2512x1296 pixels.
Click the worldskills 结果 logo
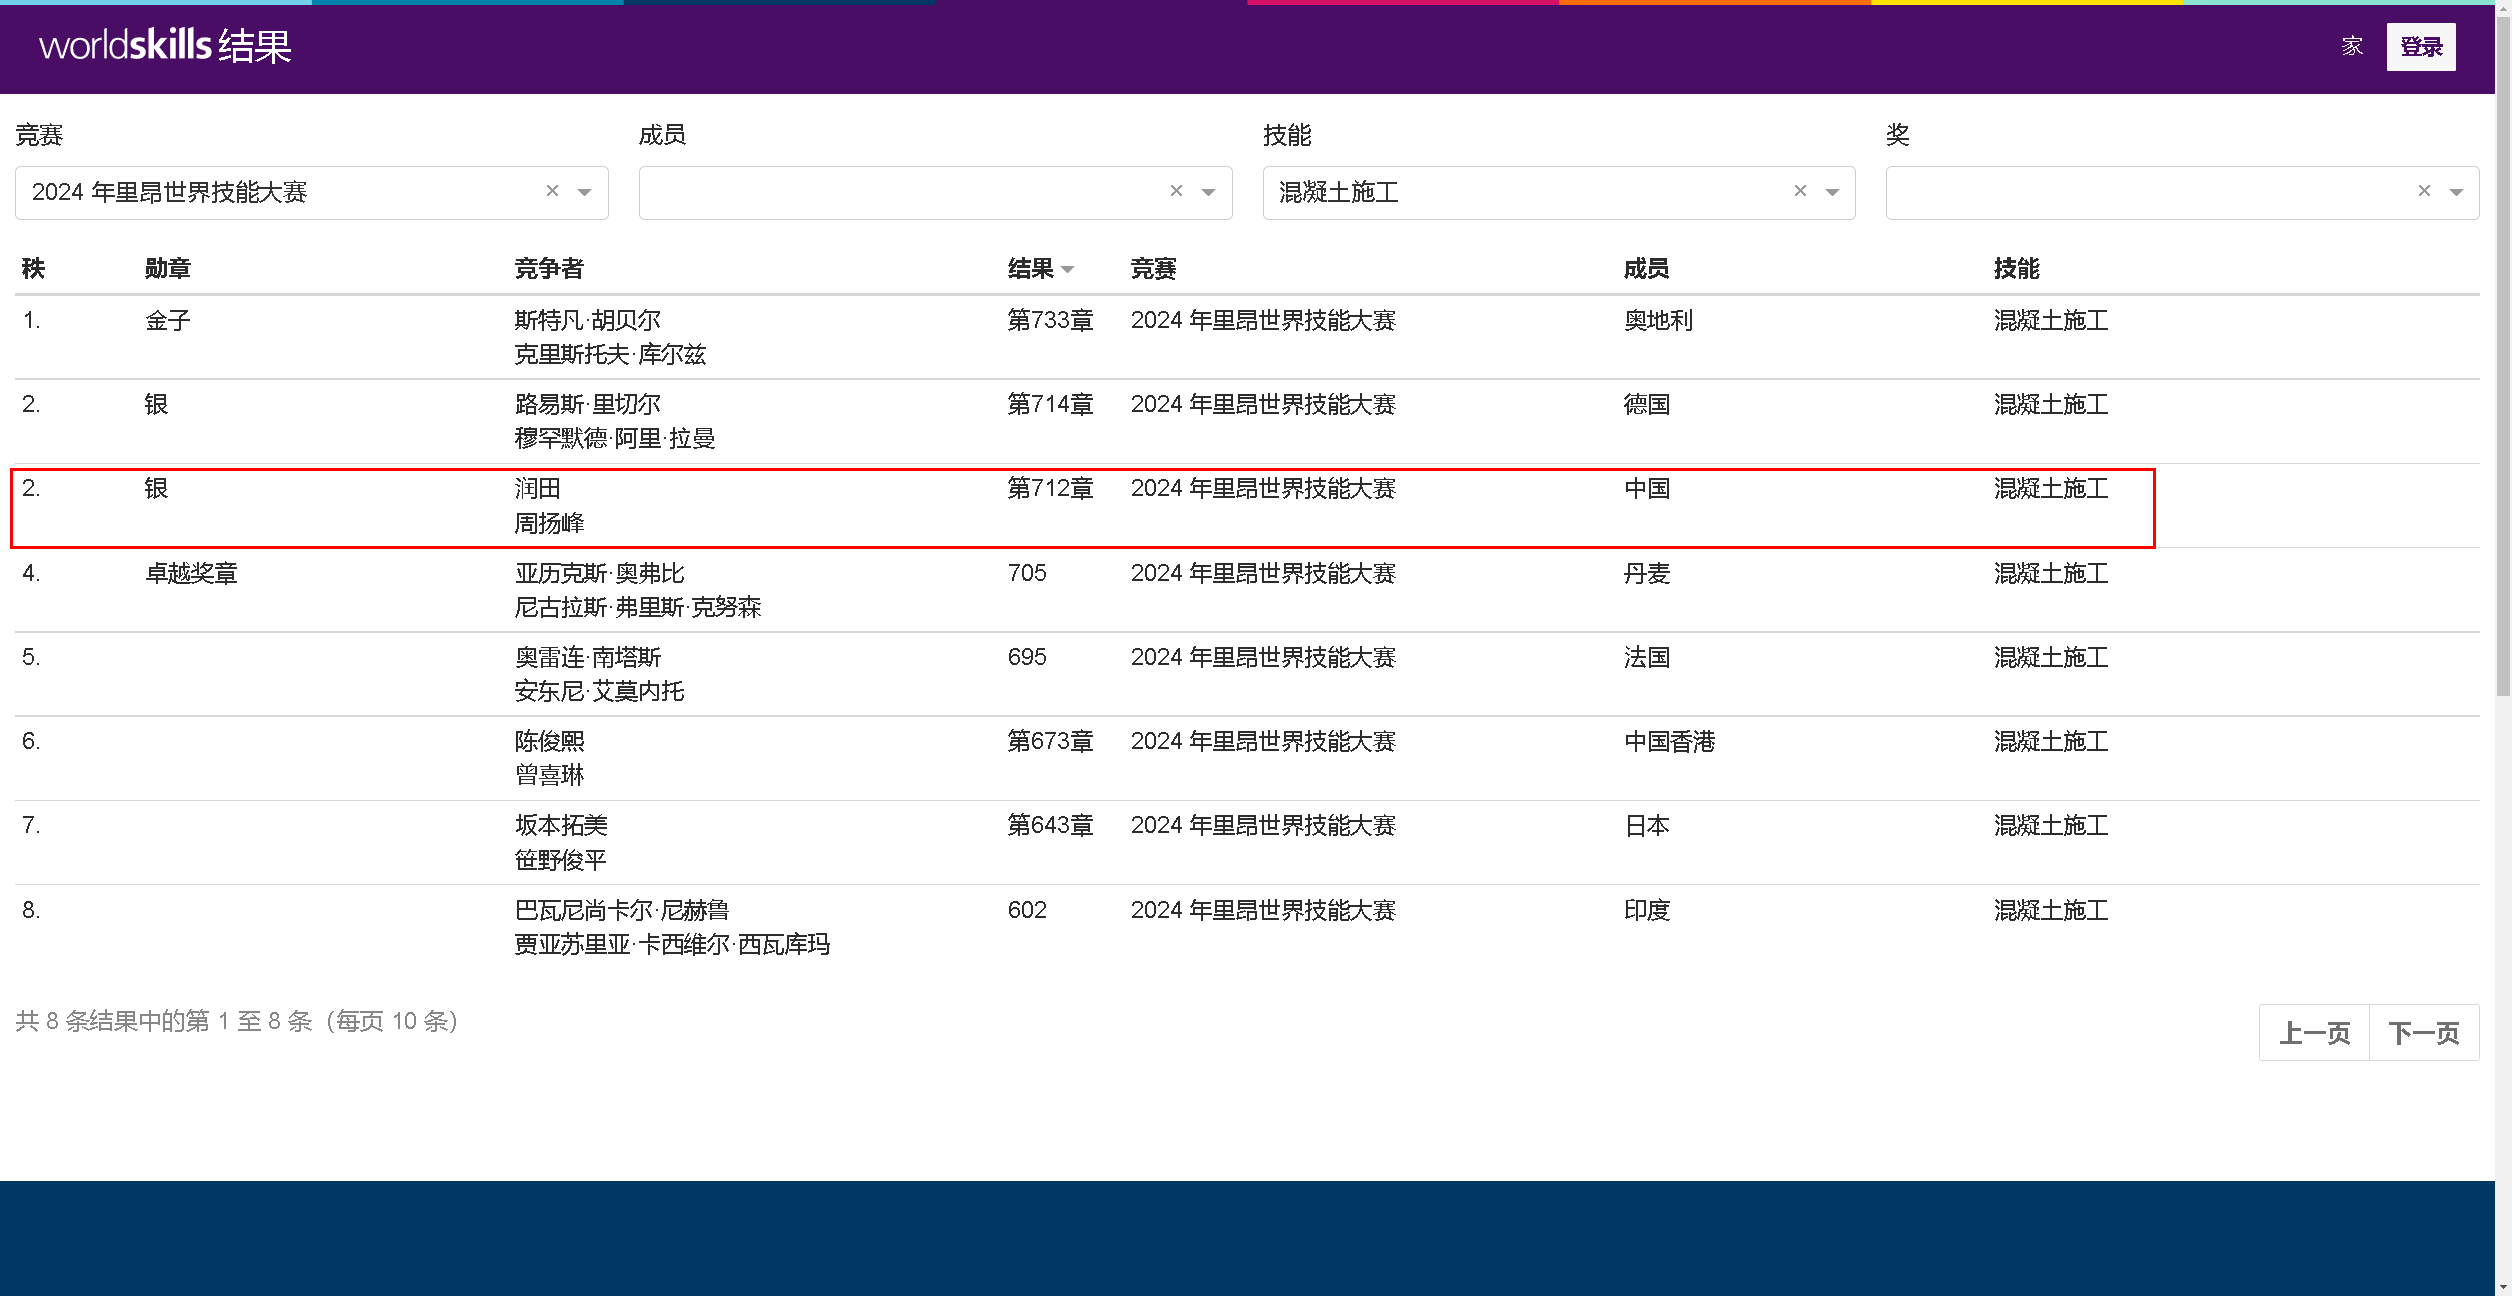click(x=165, y=46)
